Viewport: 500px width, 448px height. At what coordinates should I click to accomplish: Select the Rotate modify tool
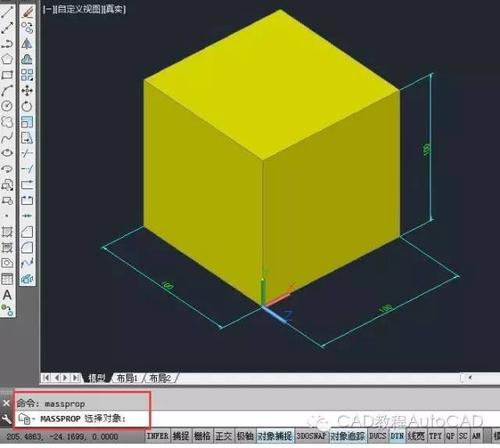click(x=27, y=106)
